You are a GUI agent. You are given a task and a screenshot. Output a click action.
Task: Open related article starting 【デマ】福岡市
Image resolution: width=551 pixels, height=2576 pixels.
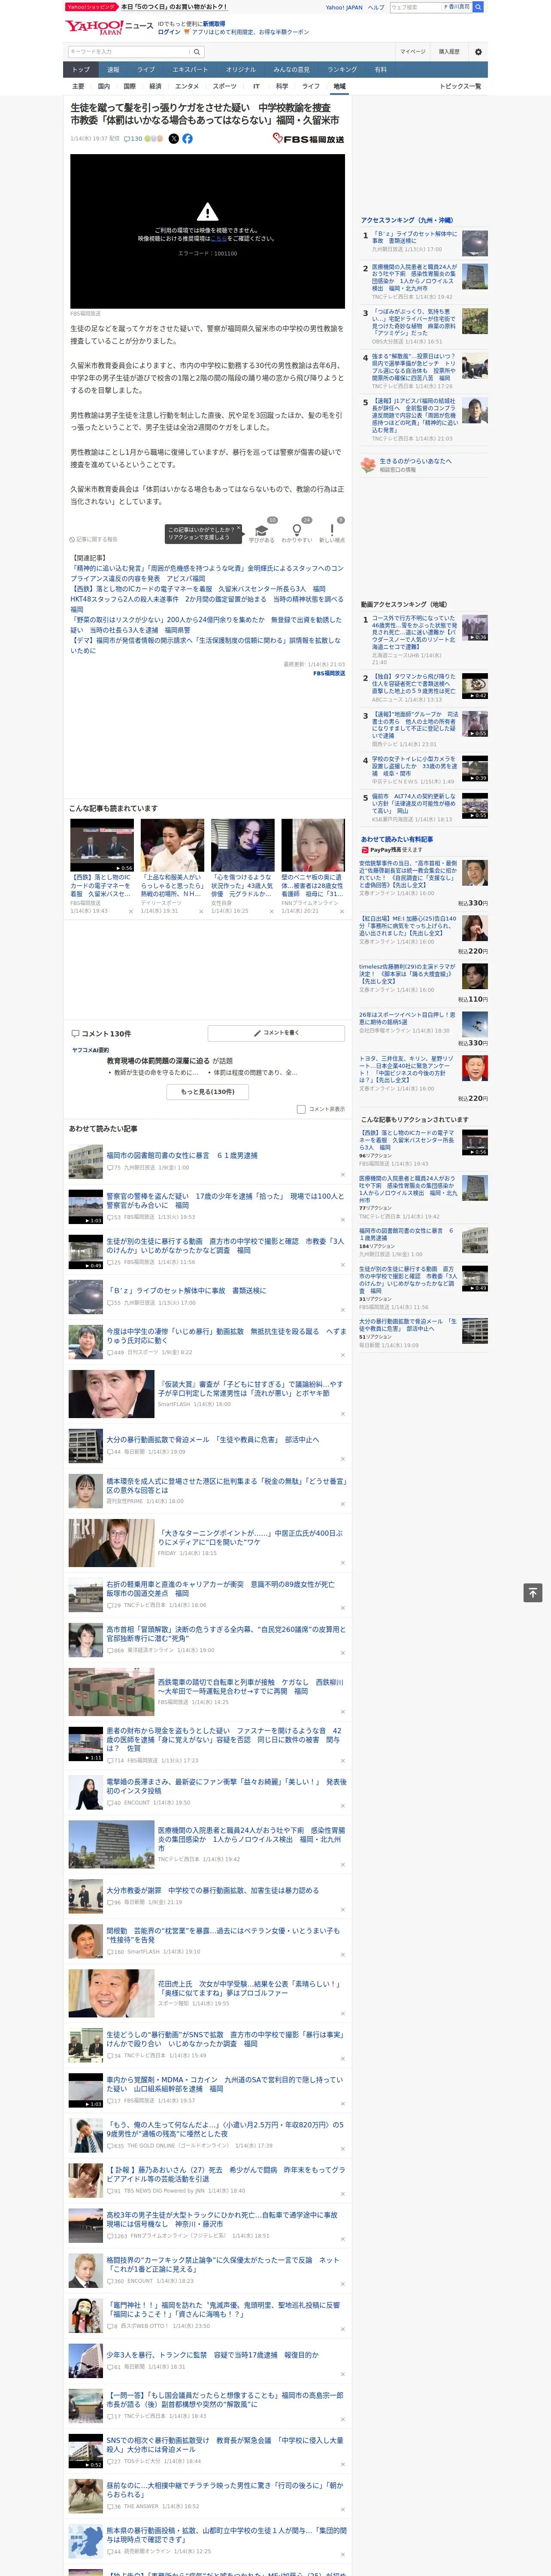(x=207, y=645)
